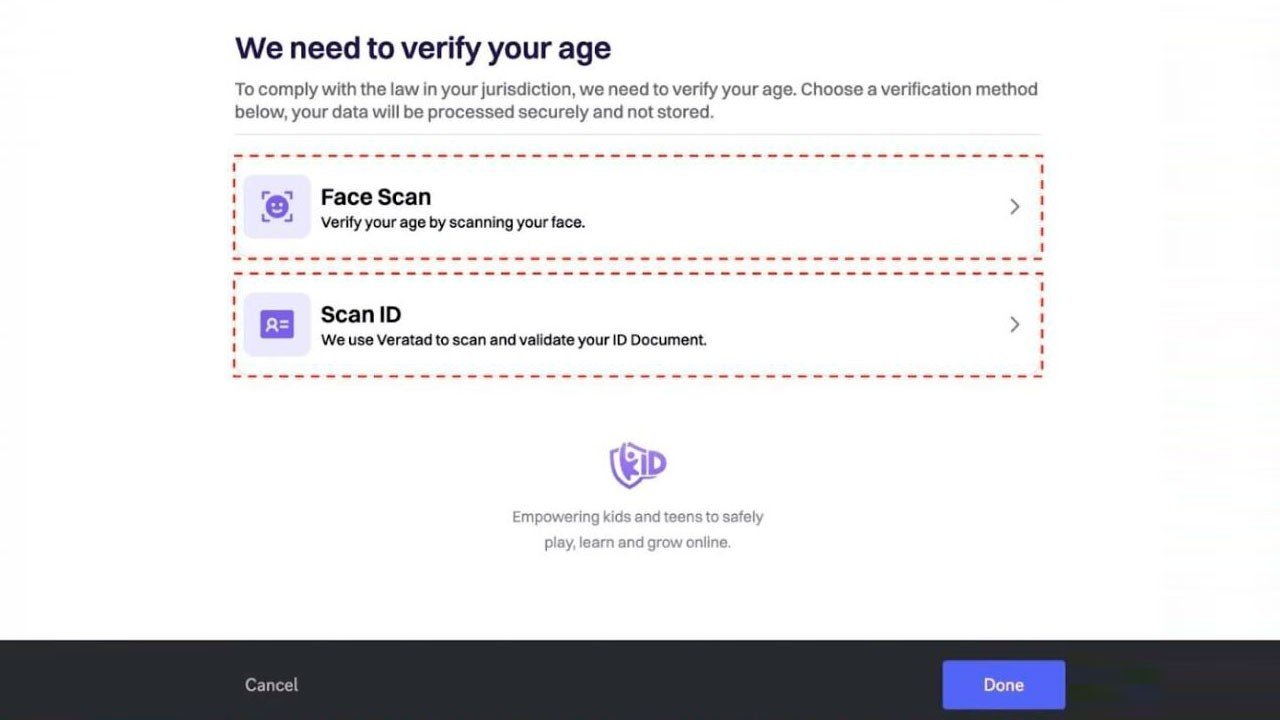Open Scan ID via its right chevron
Viewport: 1280px width, 720px height.
[1014, 324]
